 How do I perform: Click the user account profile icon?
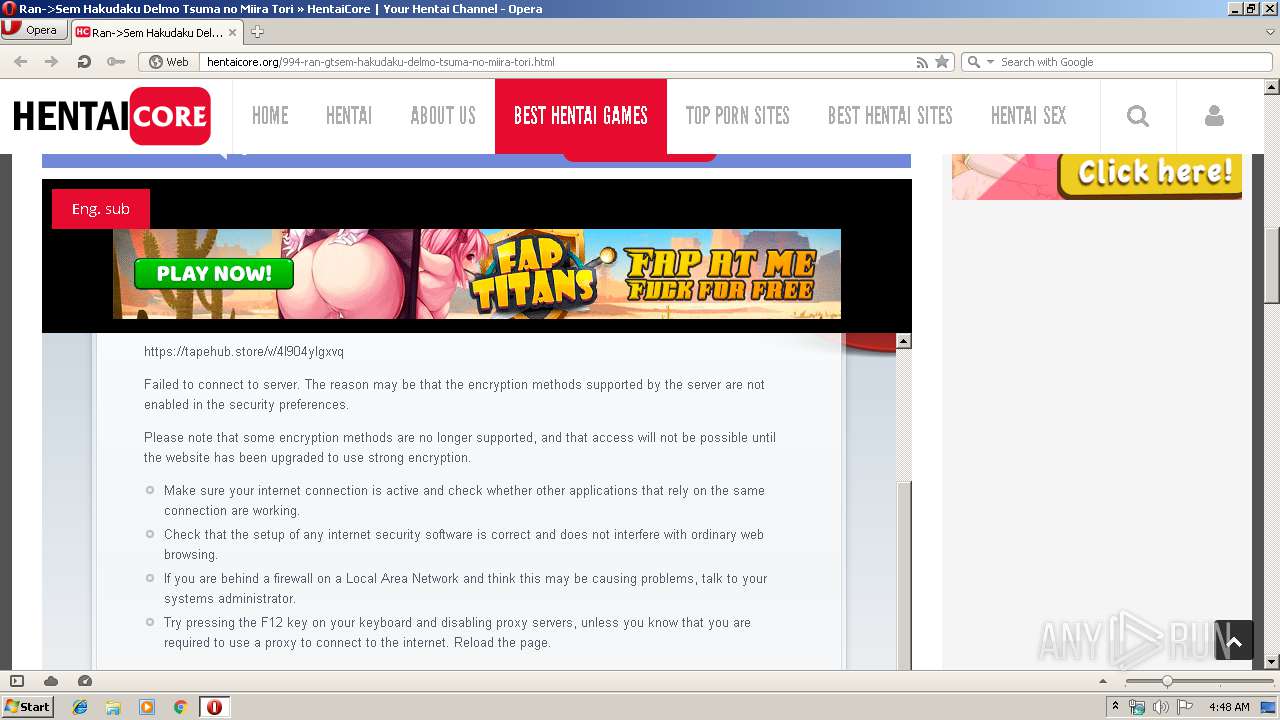[x=1214, y=116]
